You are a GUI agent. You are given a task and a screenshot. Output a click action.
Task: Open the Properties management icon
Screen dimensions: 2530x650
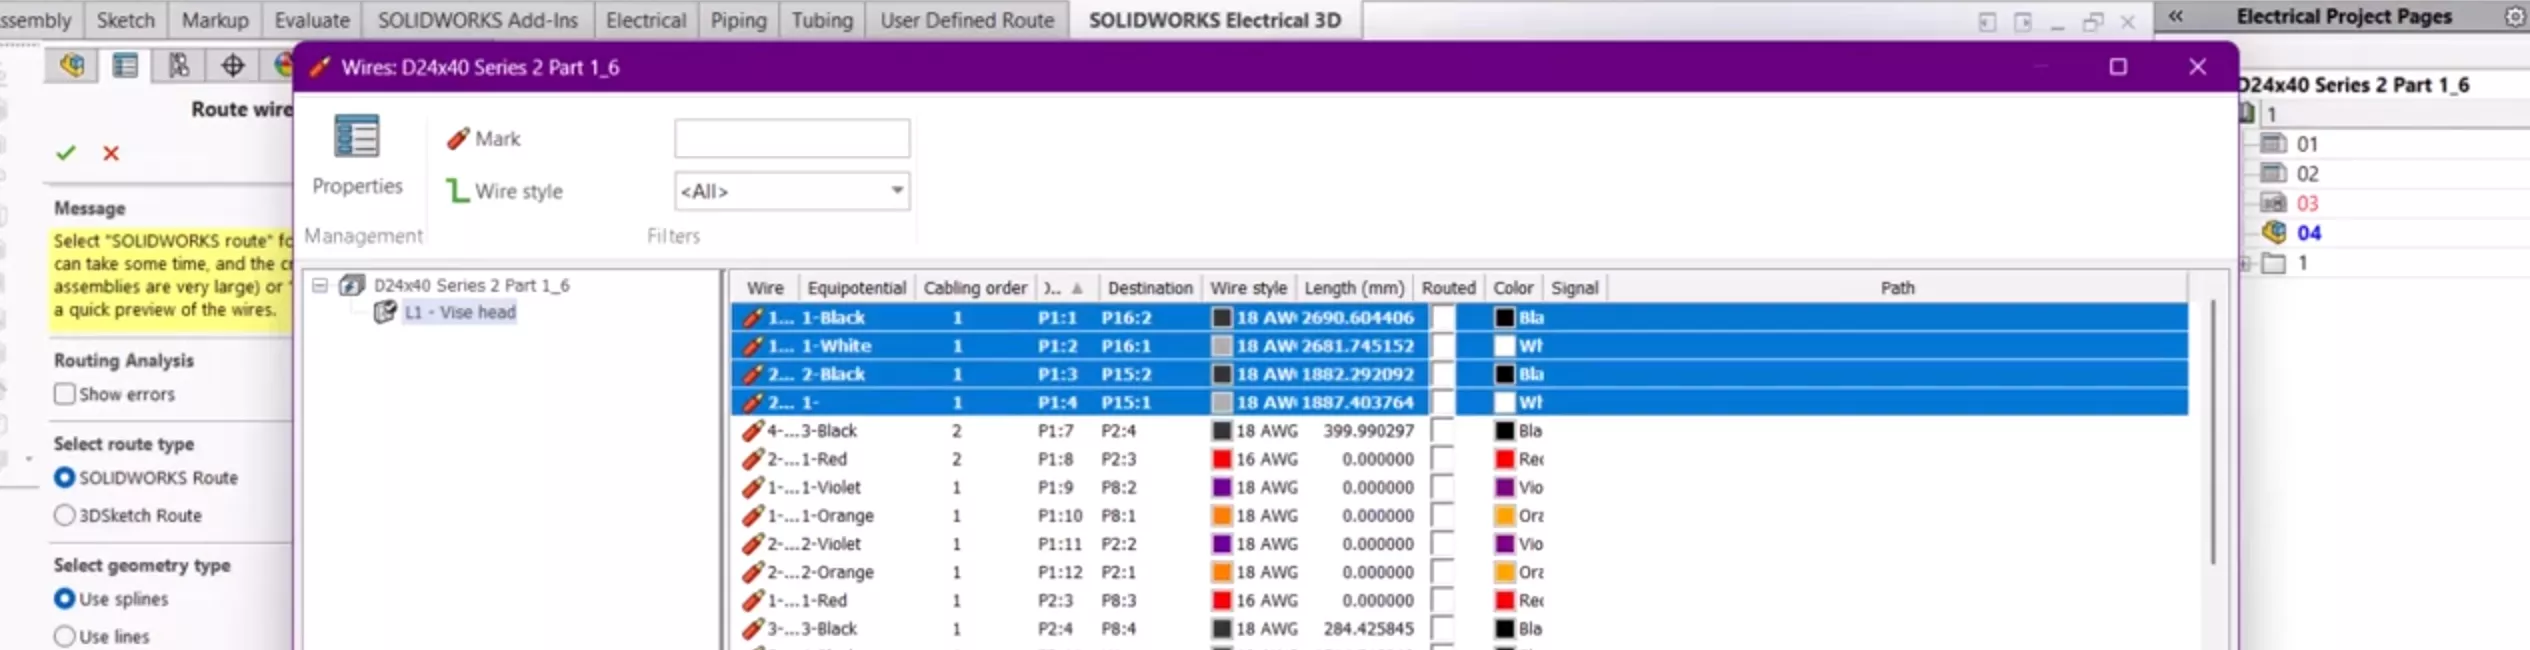coord(356,137)
